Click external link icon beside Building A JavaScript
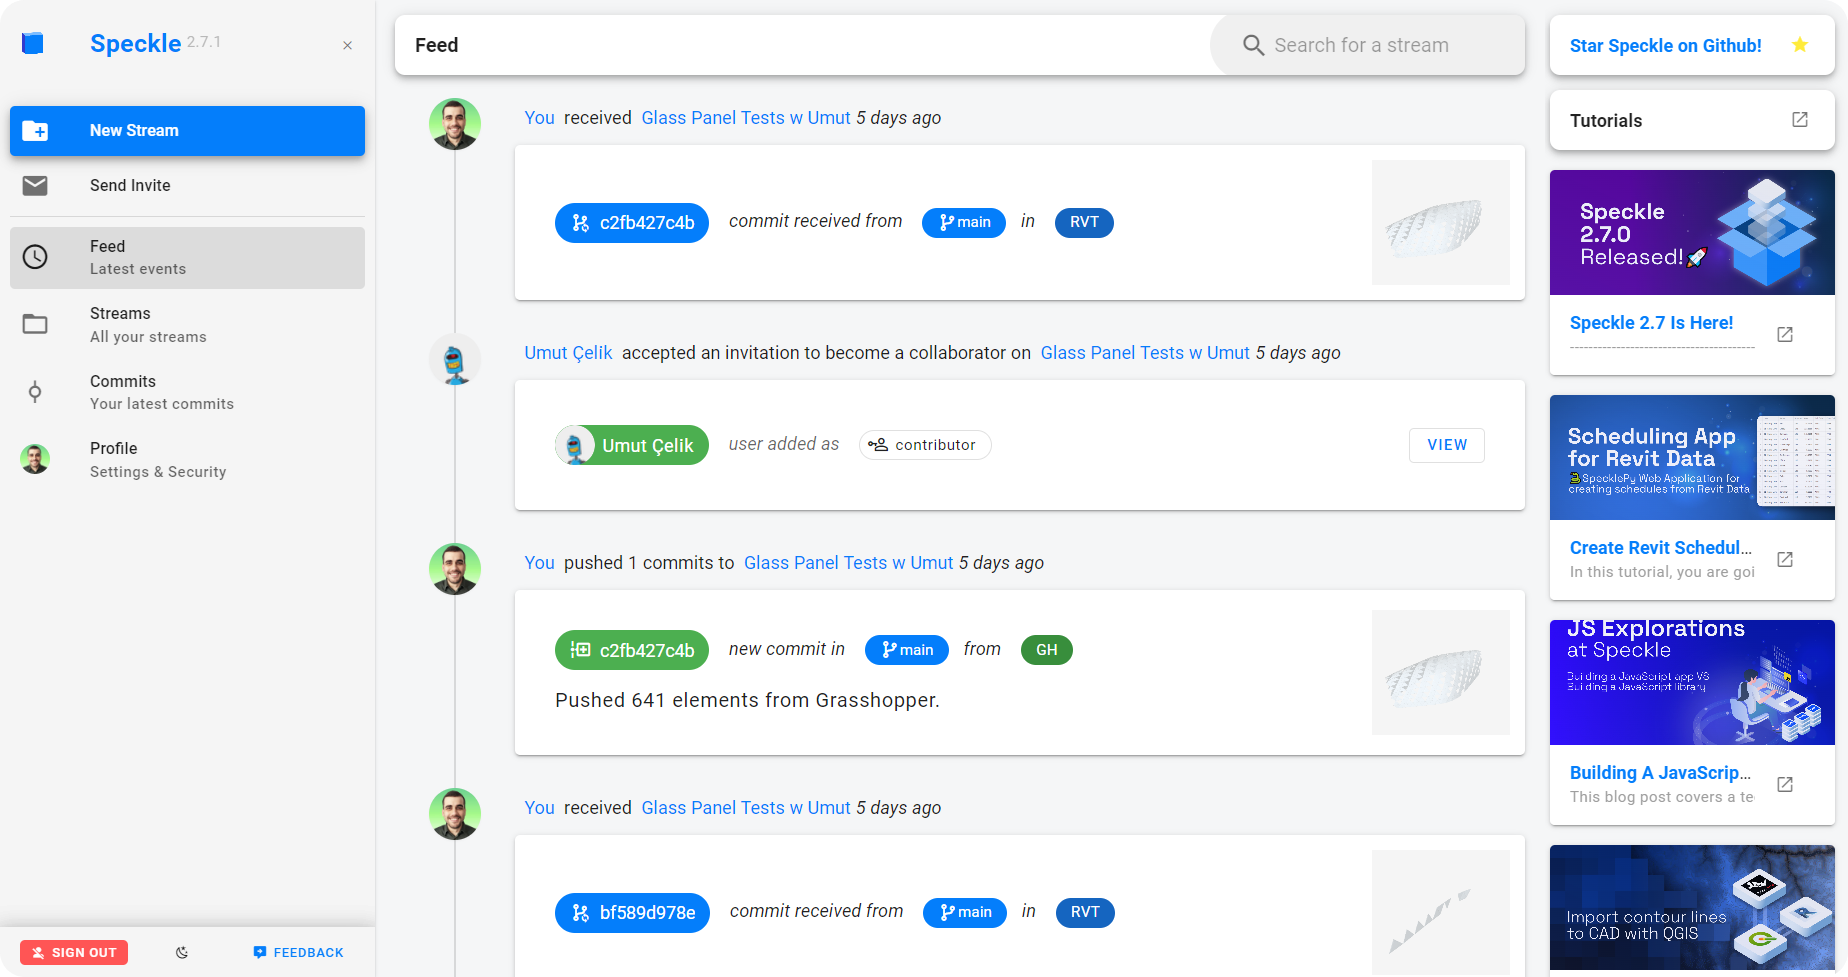 [x=1785, y=784]
